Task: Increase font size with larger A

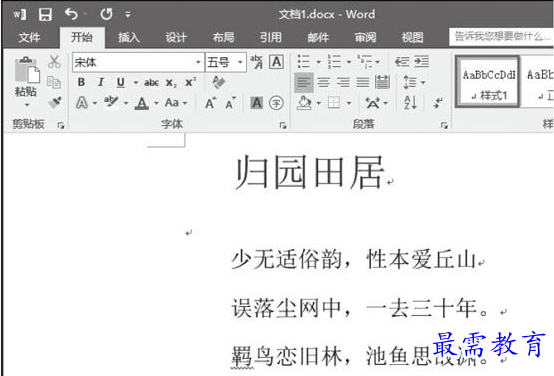Action: click(x=211, y=103)
